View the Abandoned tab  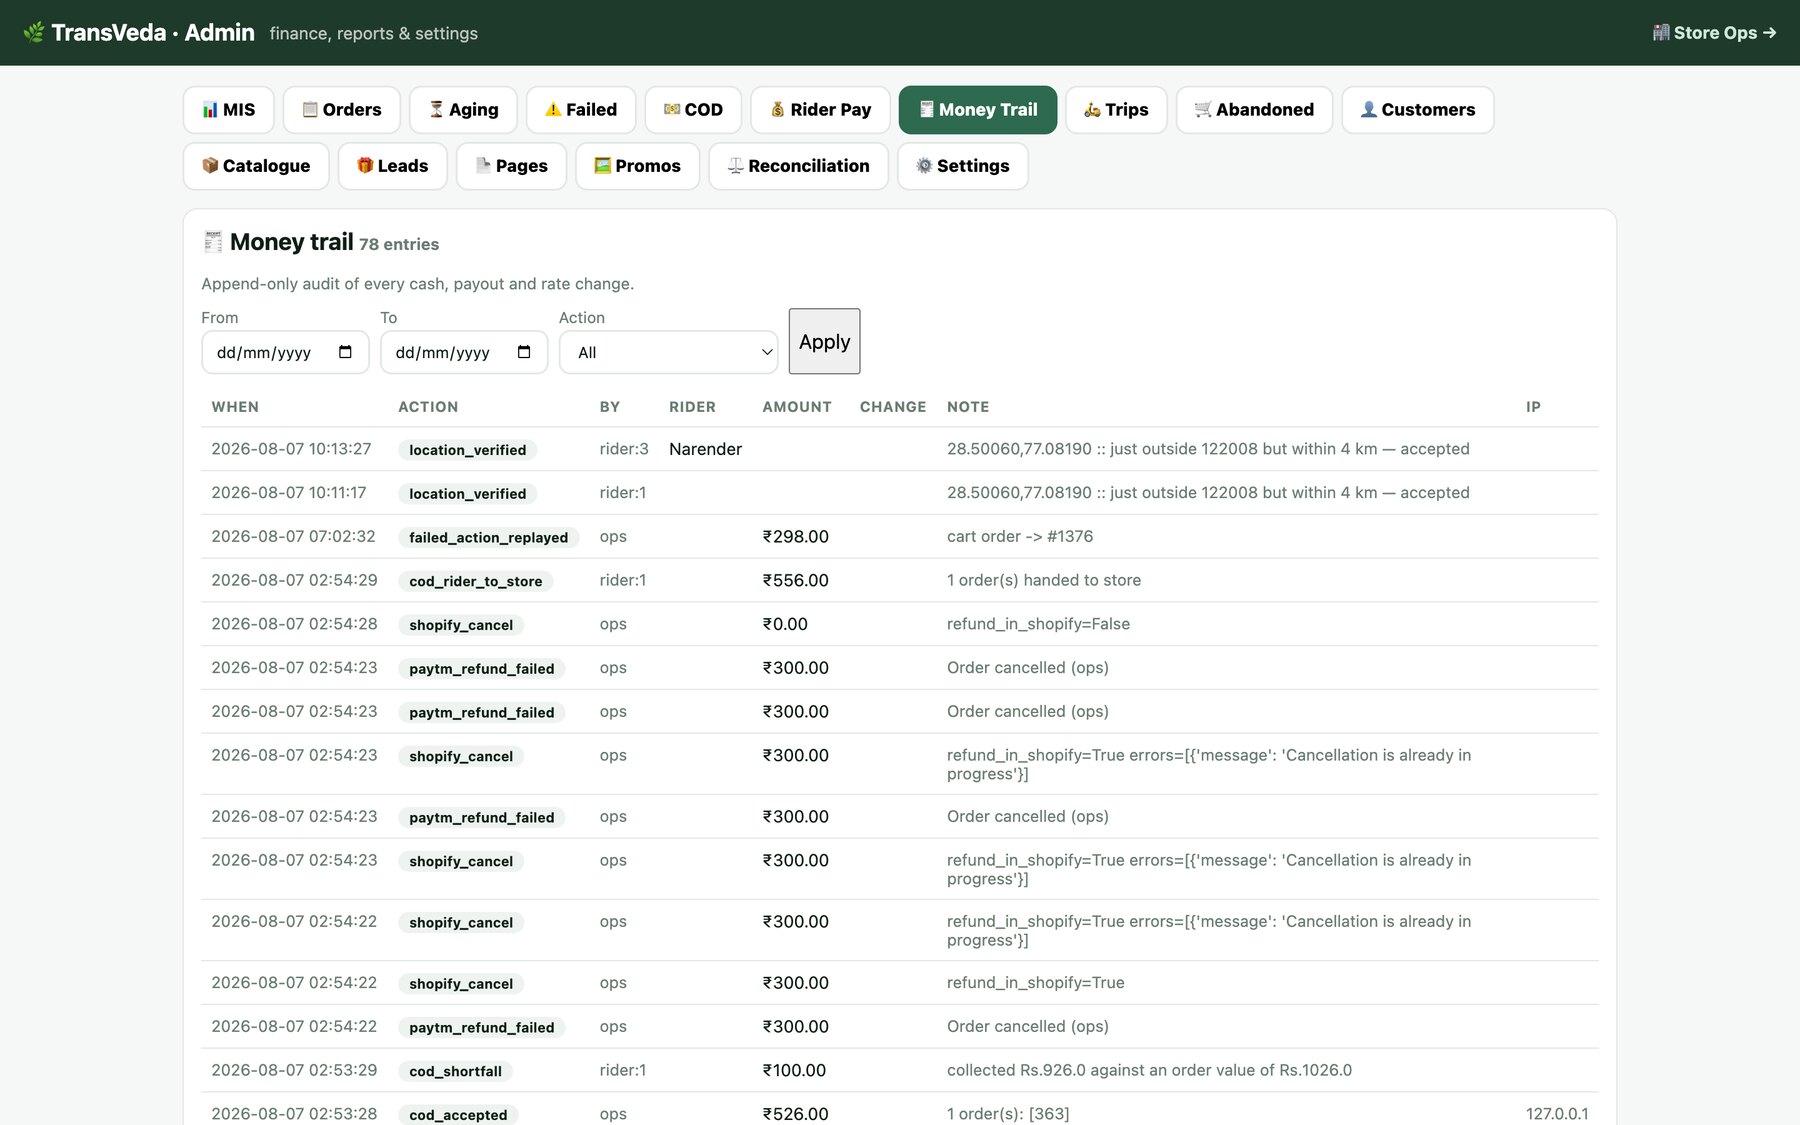click(1254, 110)
